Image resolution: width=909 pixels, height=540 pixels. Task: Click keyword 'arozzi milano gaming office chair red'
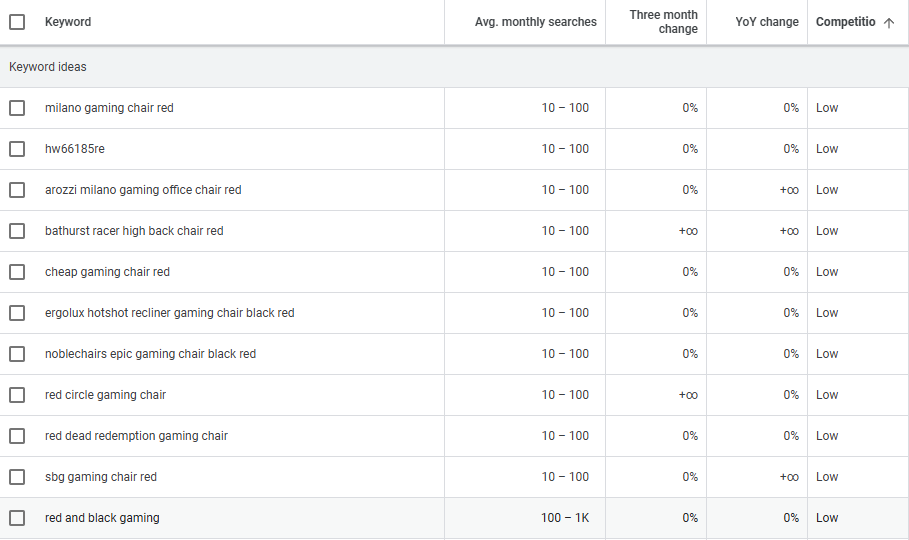tap(143, 190)
